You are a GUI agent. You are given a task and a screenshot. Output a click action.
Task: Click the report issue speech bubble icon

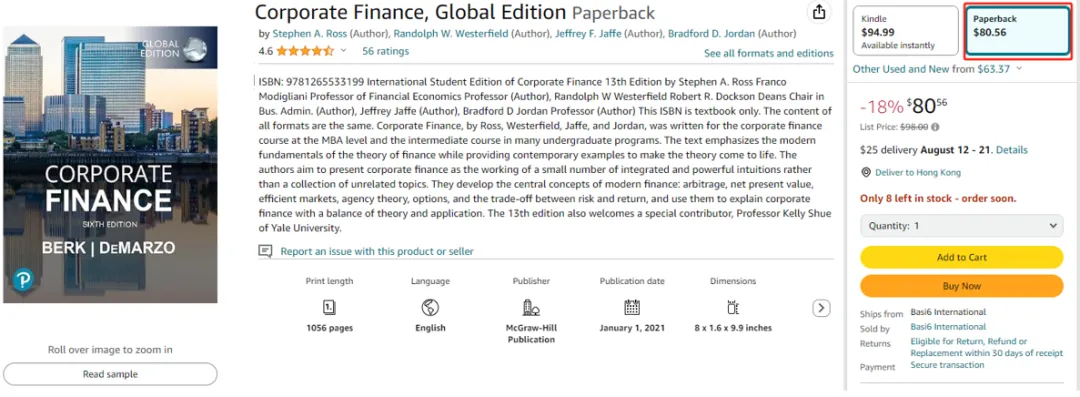click(265, 252)
